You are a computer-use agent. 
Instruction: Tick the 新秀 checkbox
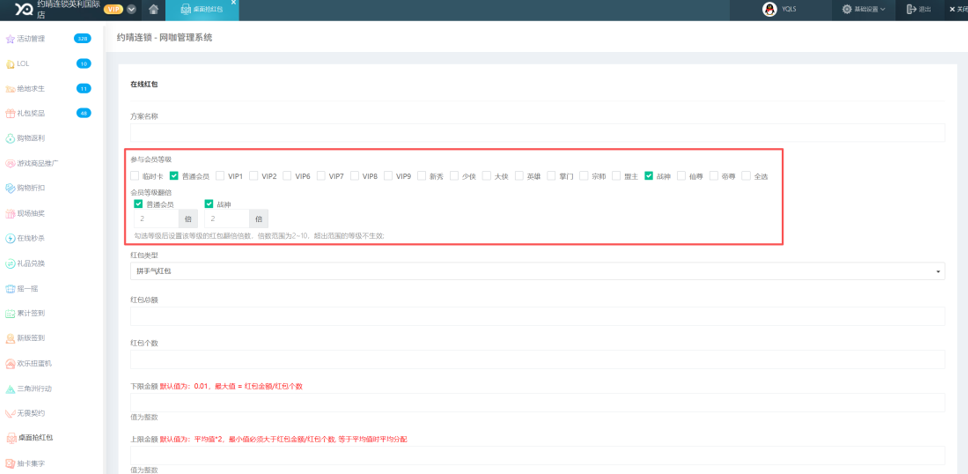422,176
